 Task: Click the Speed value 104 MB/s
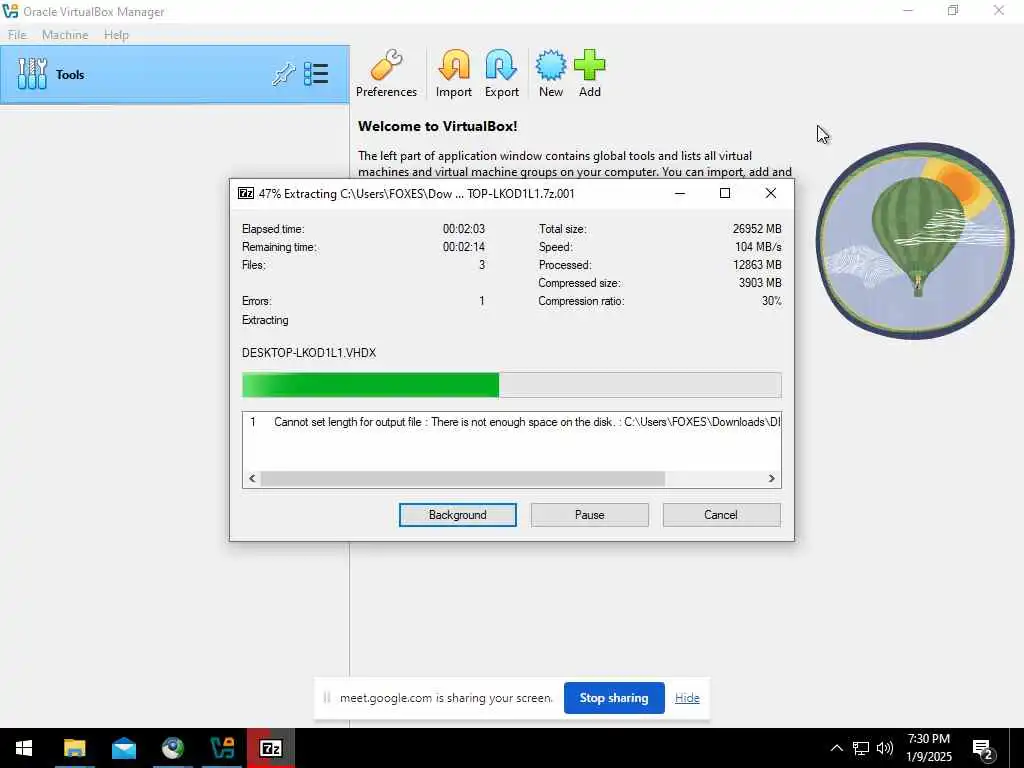[758, 247]
